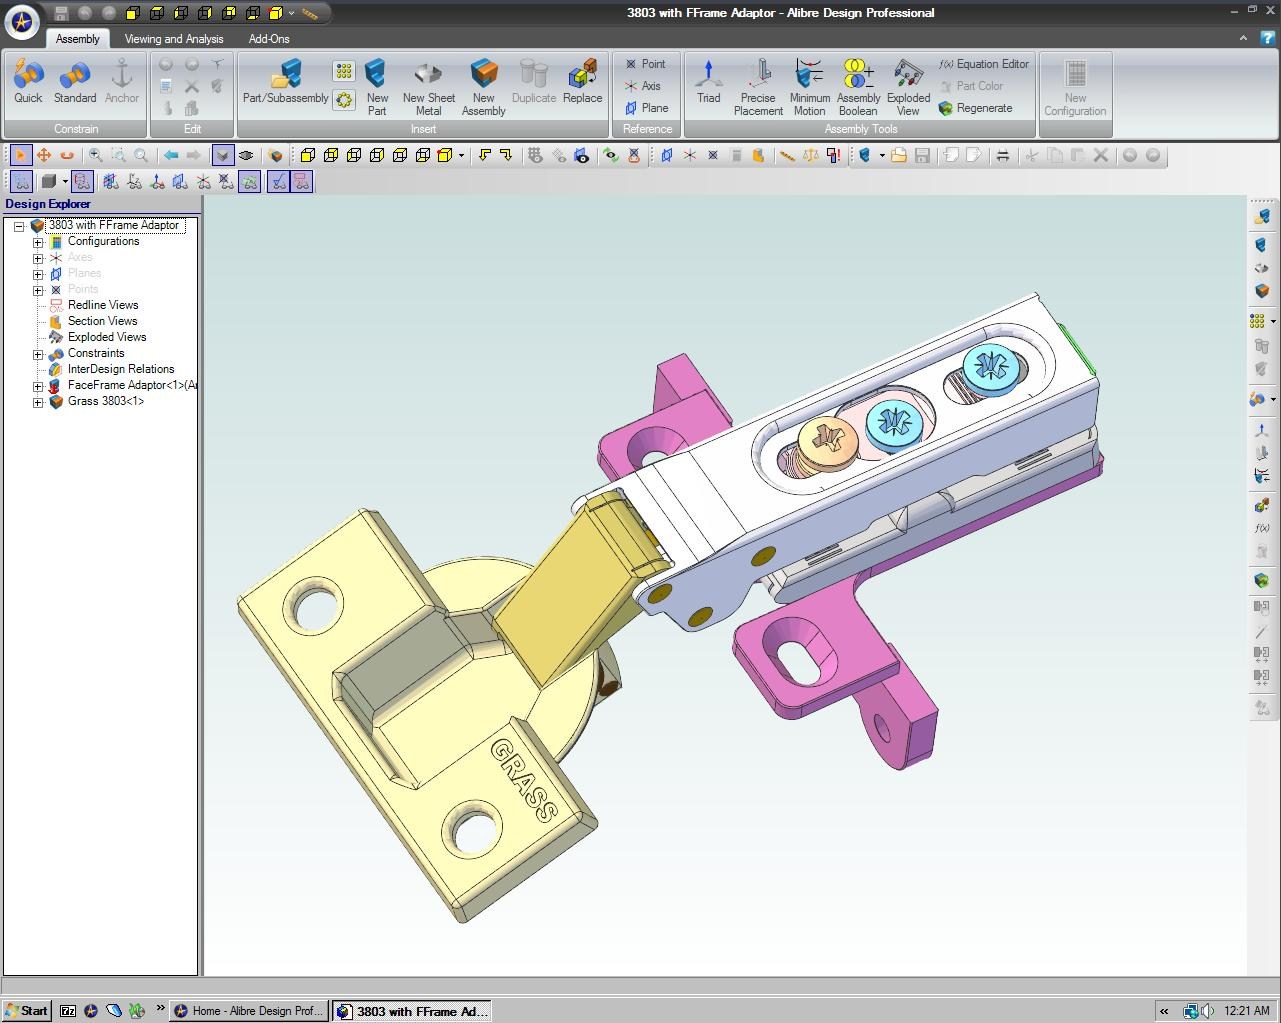Select Section Views in Design Explorer
Screen dimensions: 1281x1023
click(x=102, y=321)
